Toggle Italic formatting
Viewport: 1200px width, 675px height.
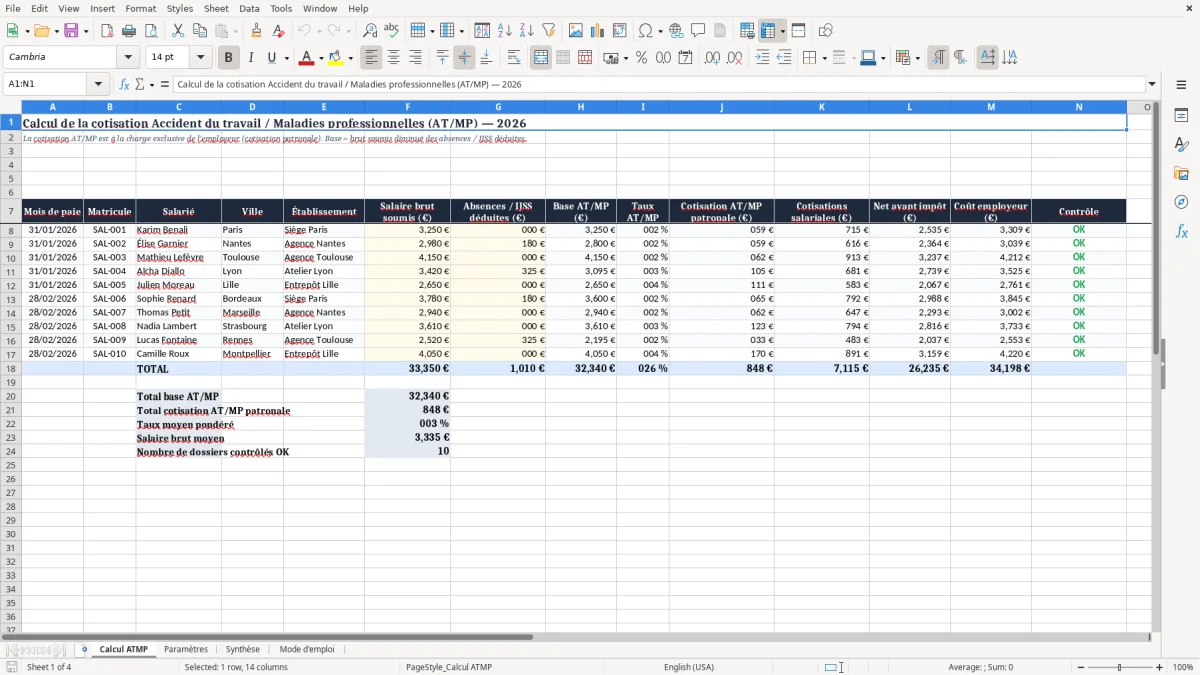tap(250, 58)
